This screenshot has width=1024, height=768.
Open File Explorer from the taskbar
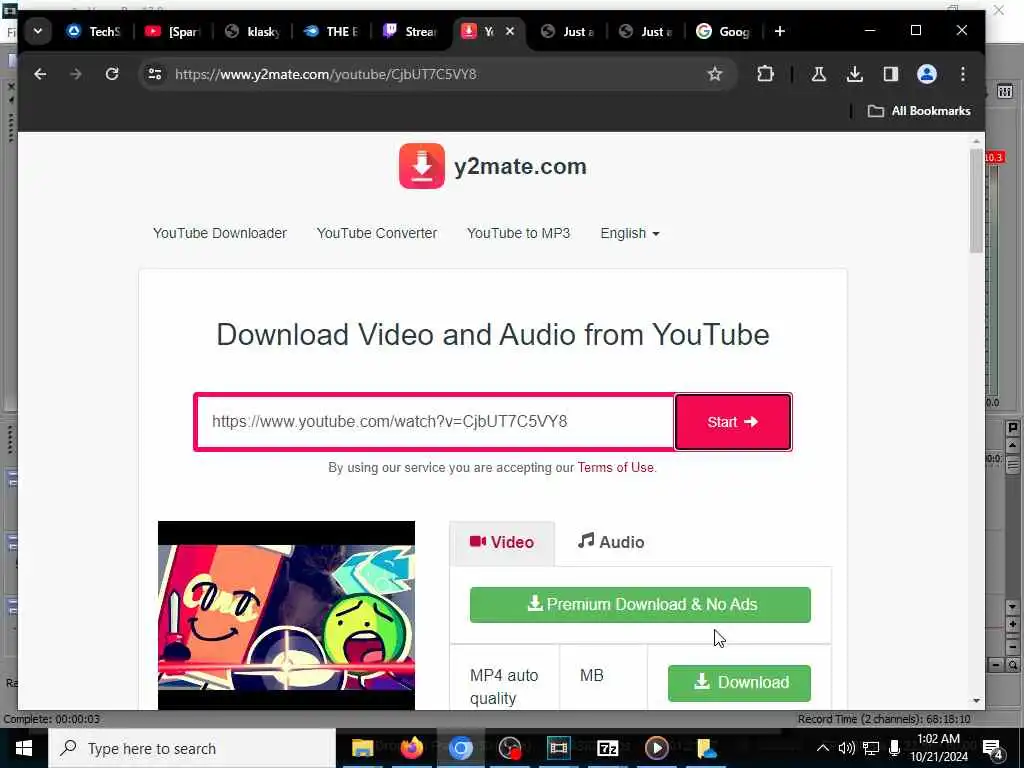coord(362,748)
